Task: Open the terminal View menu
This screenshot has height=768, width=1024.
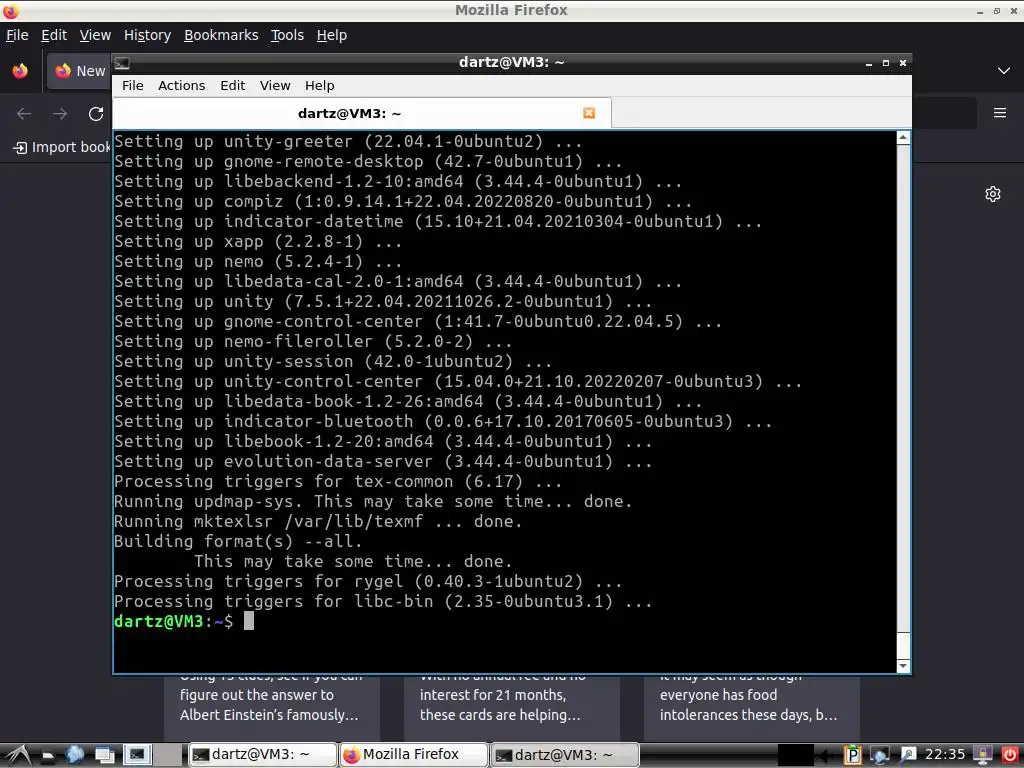Action: (275, 86)
